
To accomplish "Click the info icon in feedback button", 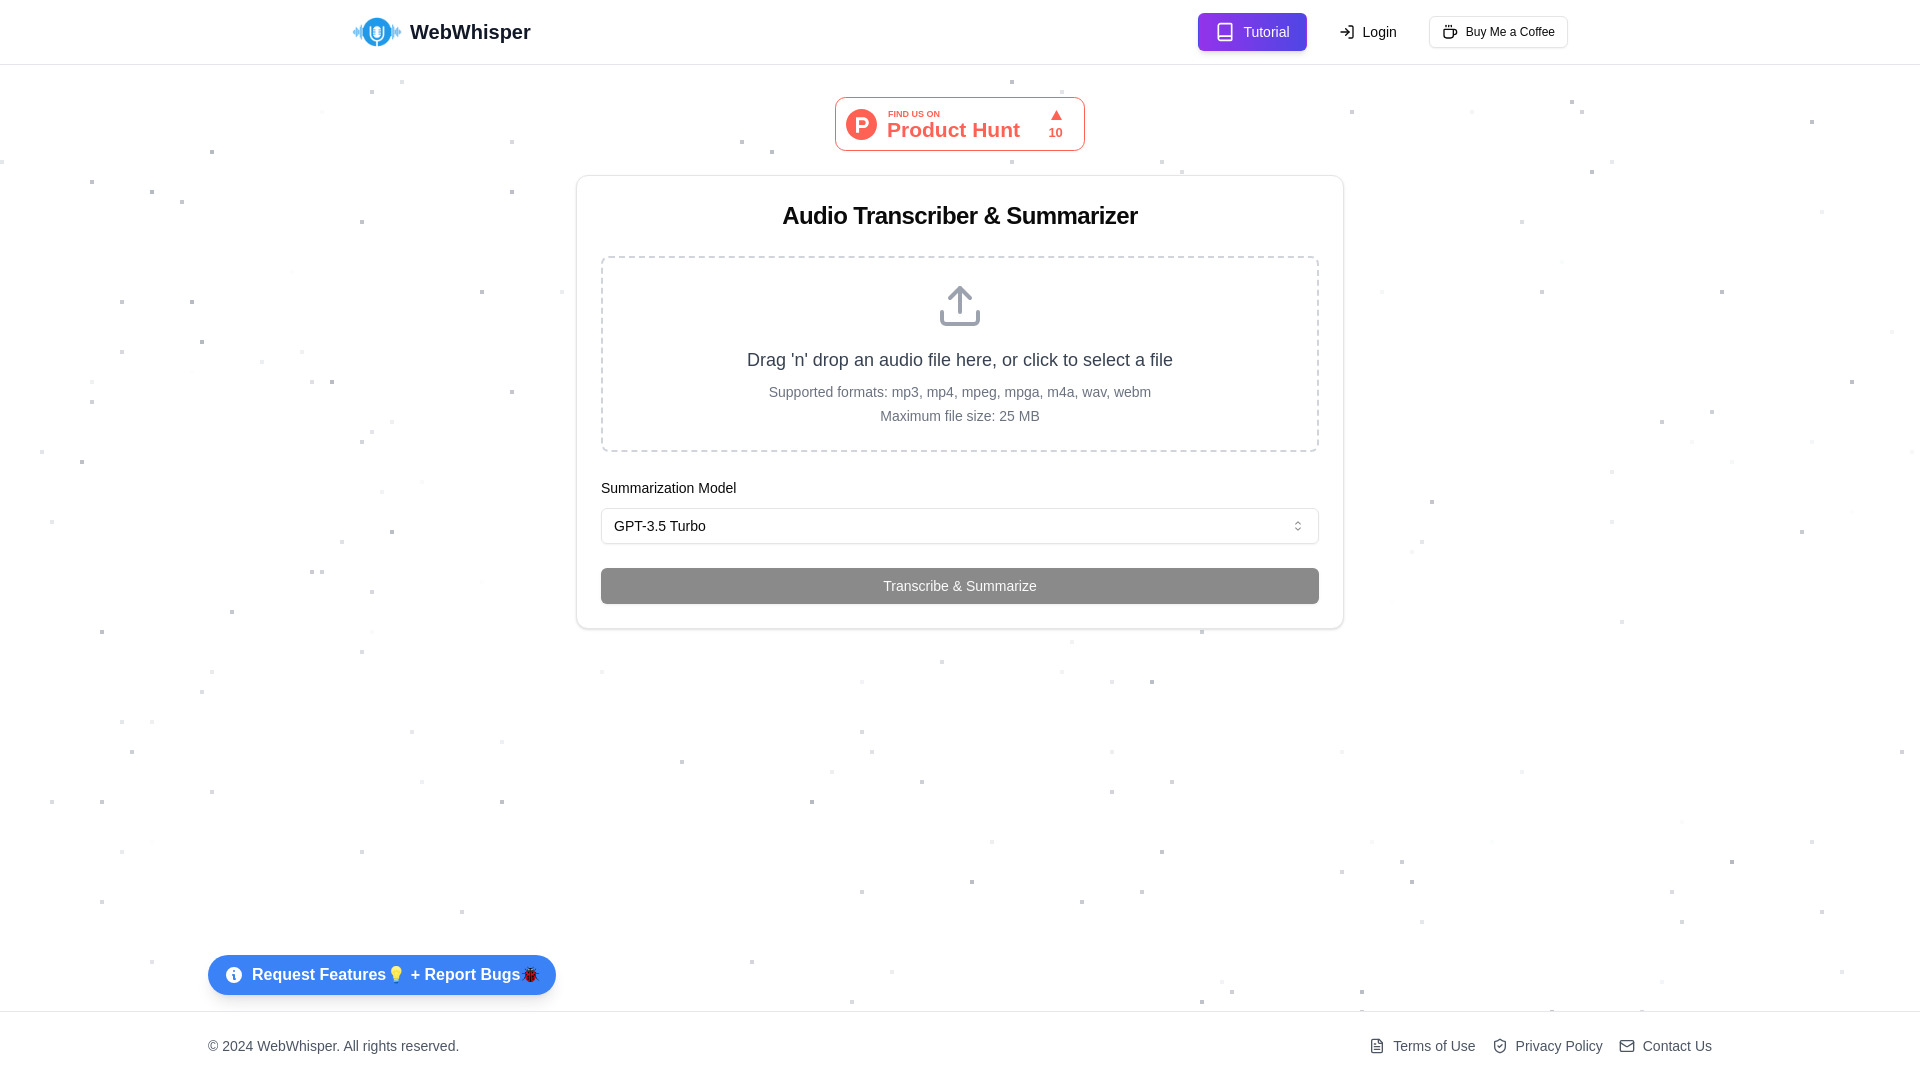I will [233, 975].
